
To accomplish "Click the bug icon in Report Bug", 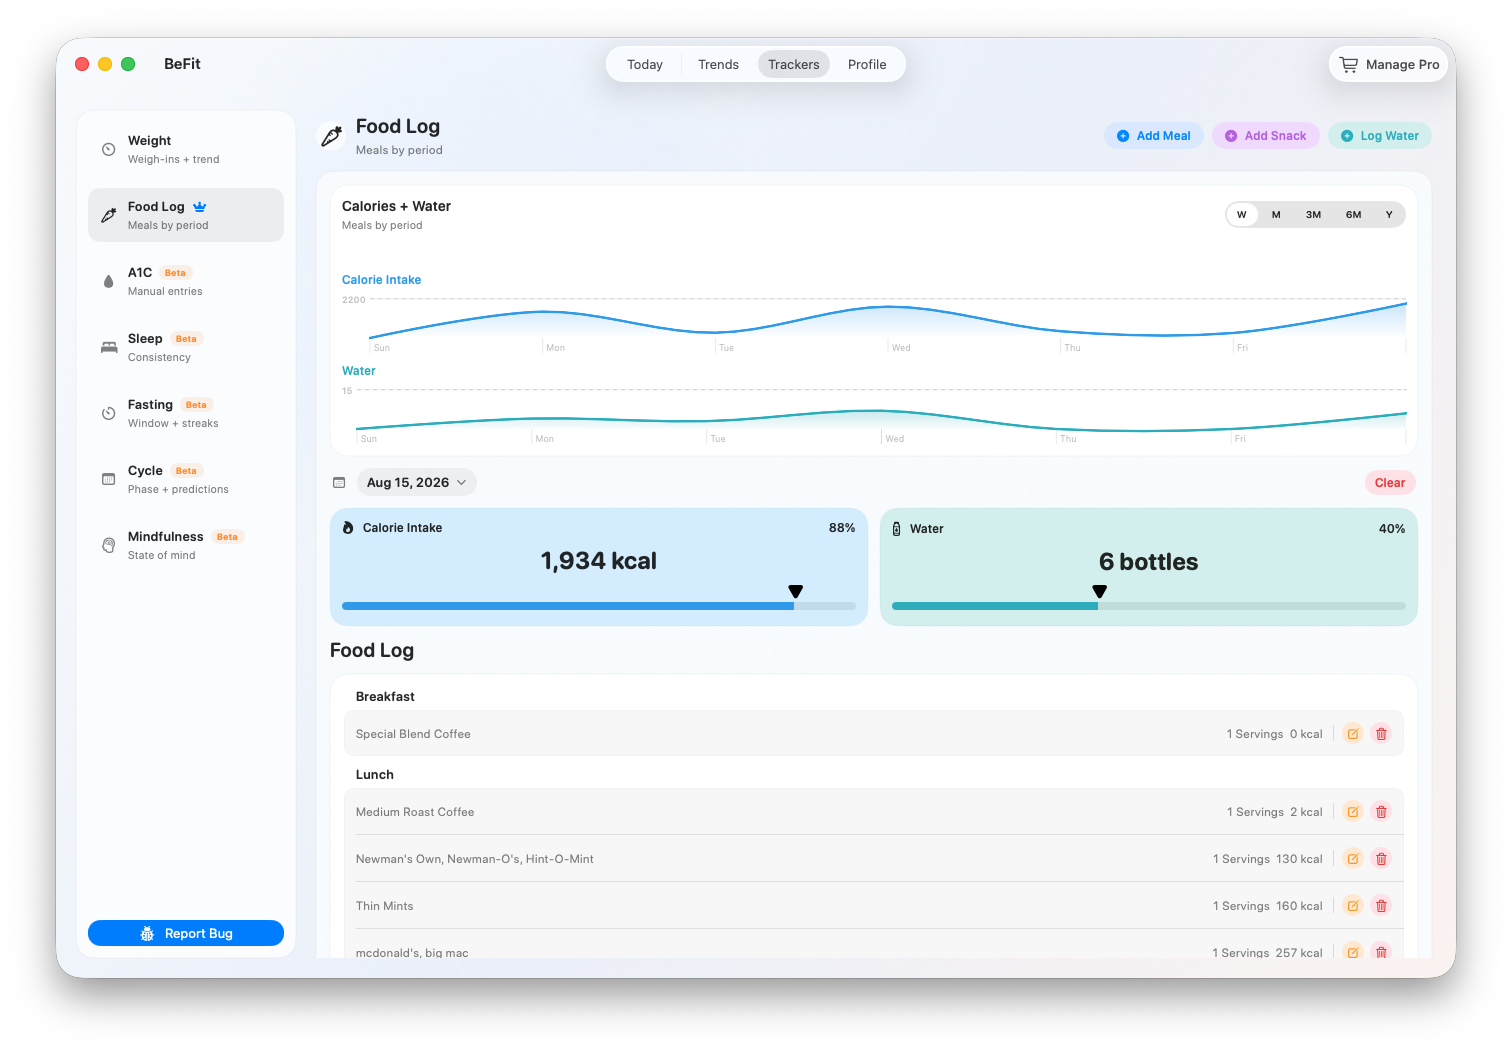I will point(147,934).
